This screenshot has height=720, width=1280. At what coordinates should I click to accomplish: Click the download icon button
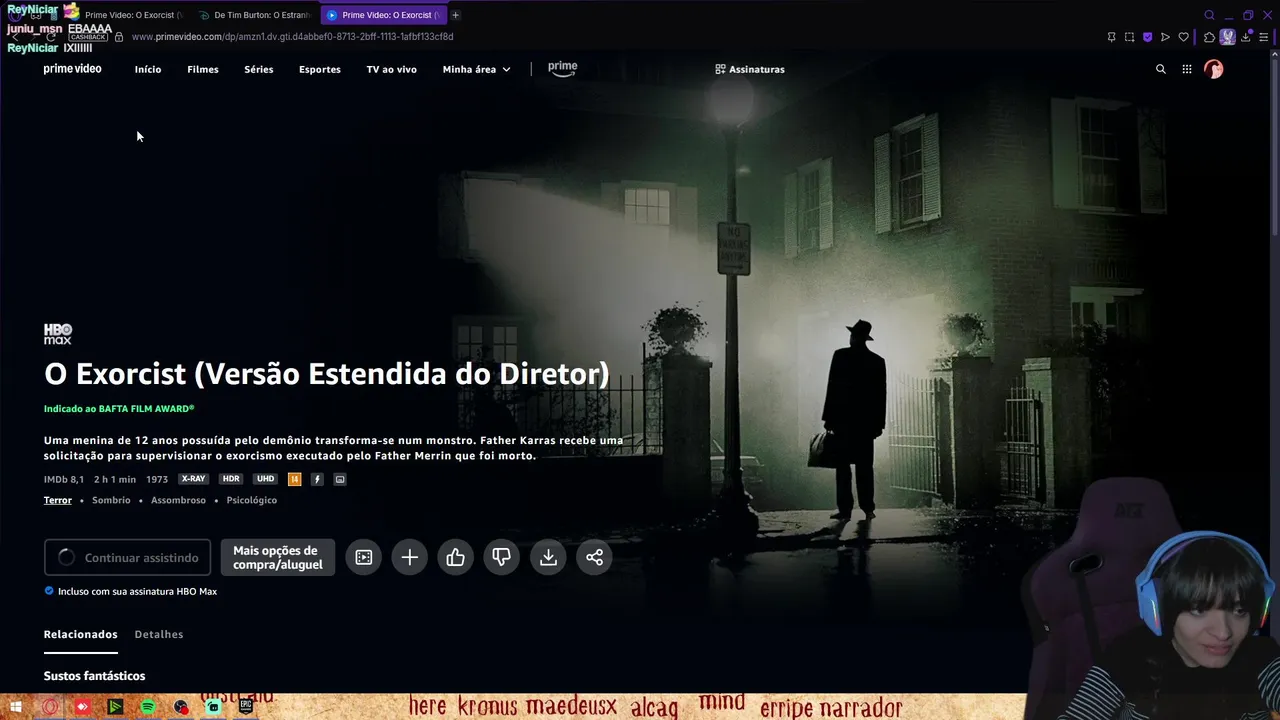click(x=548, y=557)
